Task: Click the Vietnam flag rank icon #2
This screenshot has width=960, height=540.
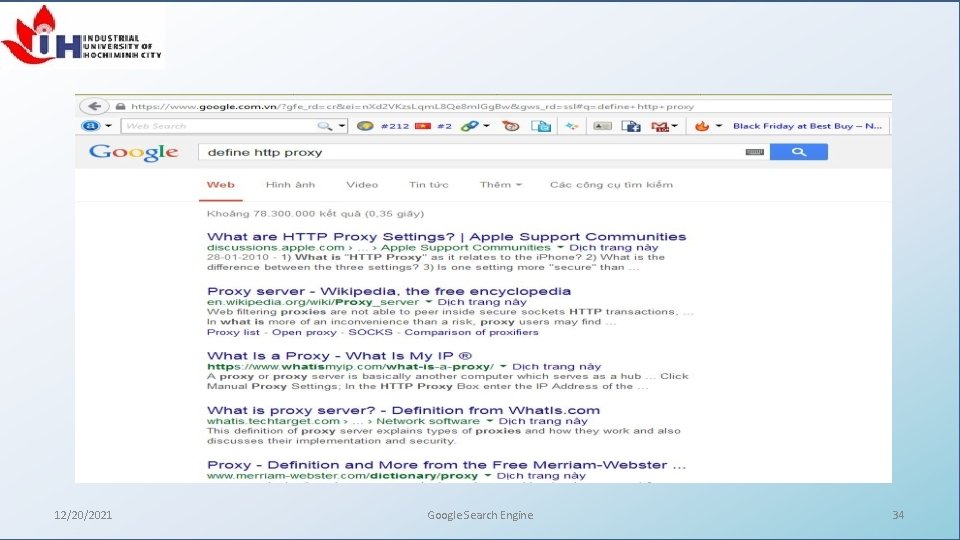Action: tap(423, 126)
